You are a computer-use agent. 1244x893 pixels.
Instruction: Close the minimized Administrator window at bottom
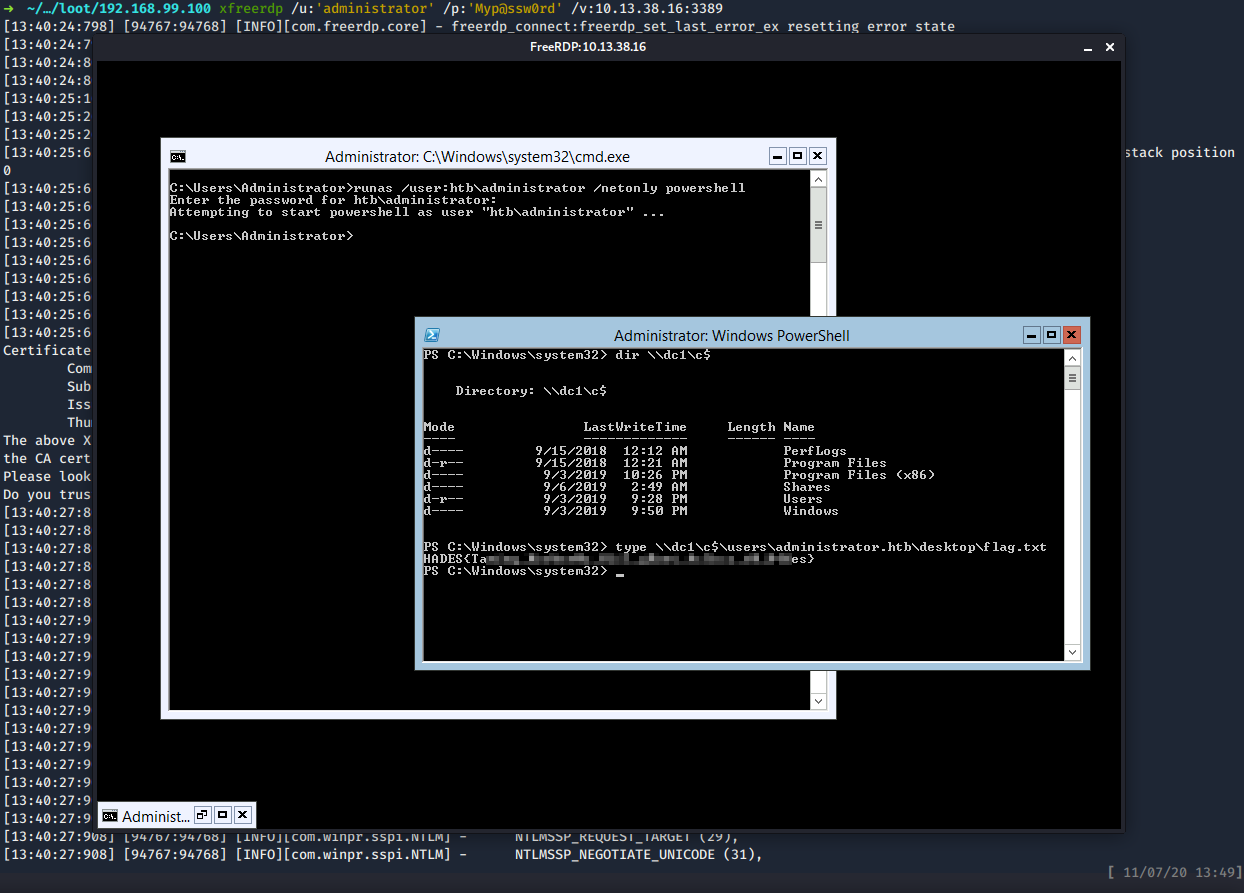tap(243, 815)
